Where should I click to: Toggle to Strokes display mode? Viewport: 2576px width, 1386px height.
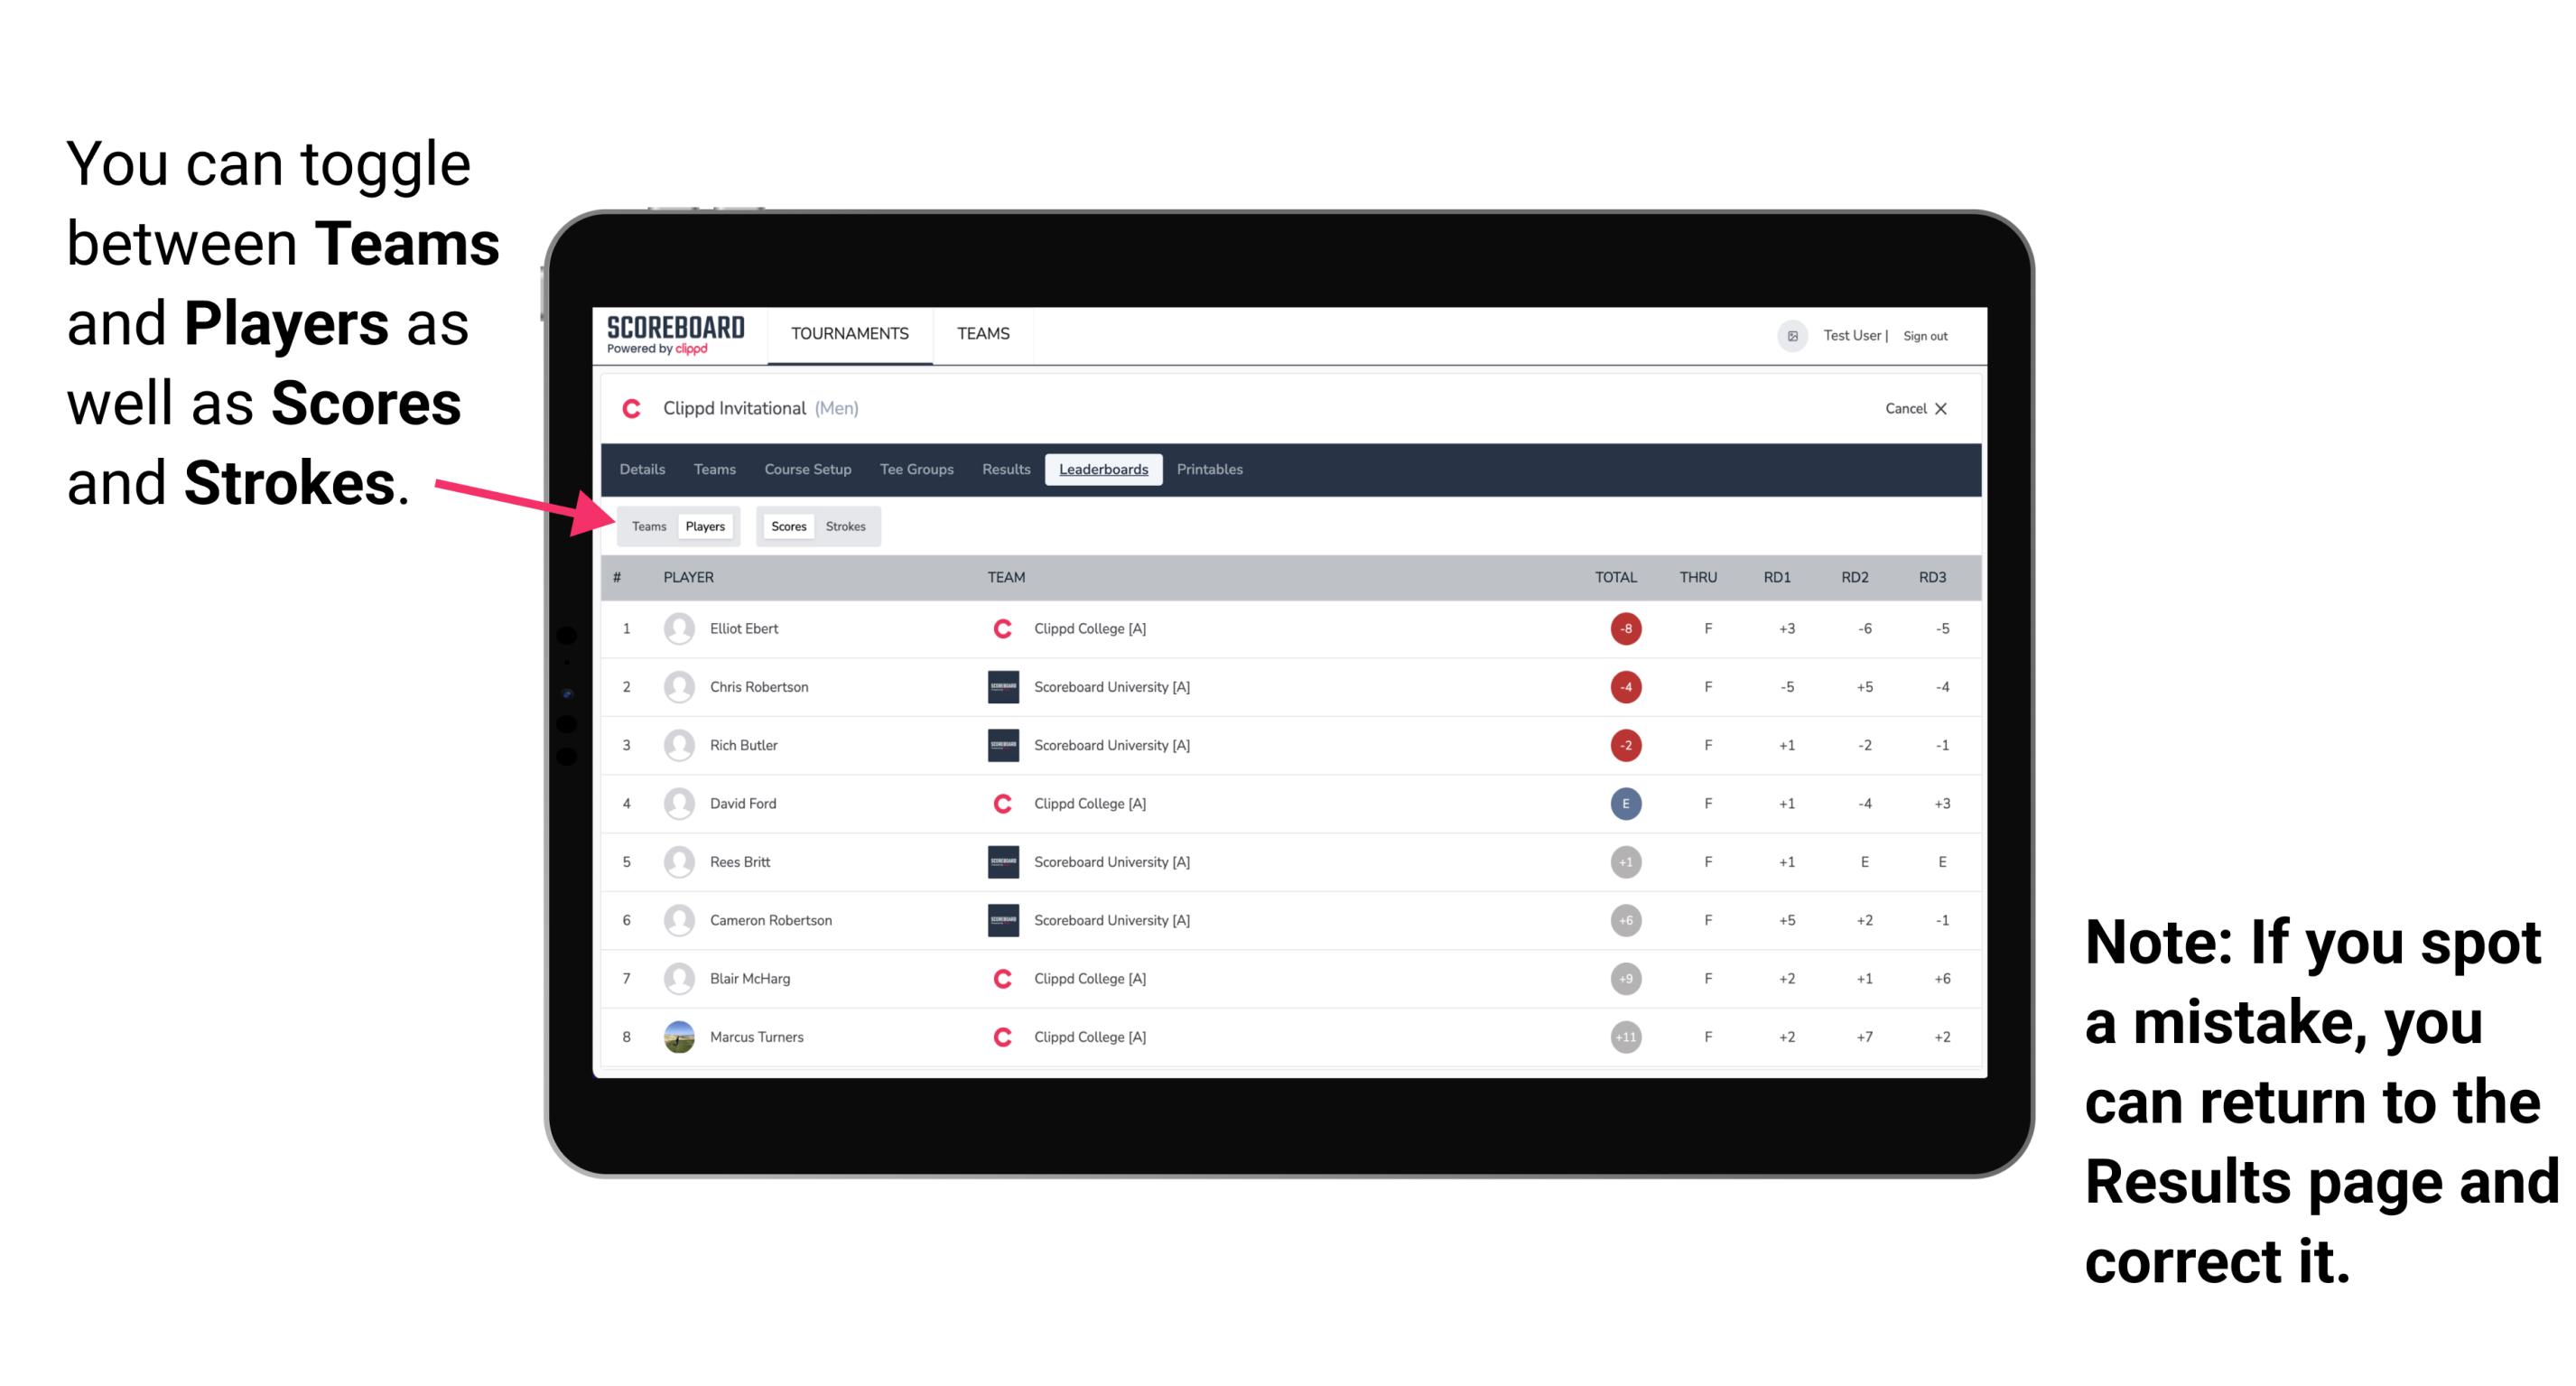pos(846,526)
